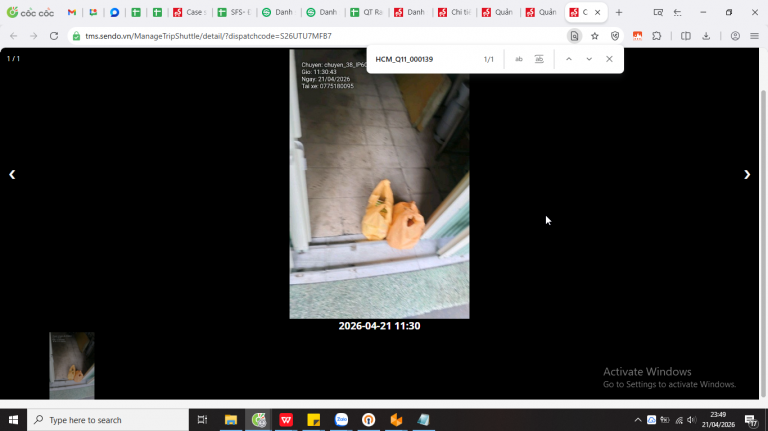The width and height of the screenshot is (768, 431).
Task: Open the Gmail pinned tab
Action: (x=72, y=12)
